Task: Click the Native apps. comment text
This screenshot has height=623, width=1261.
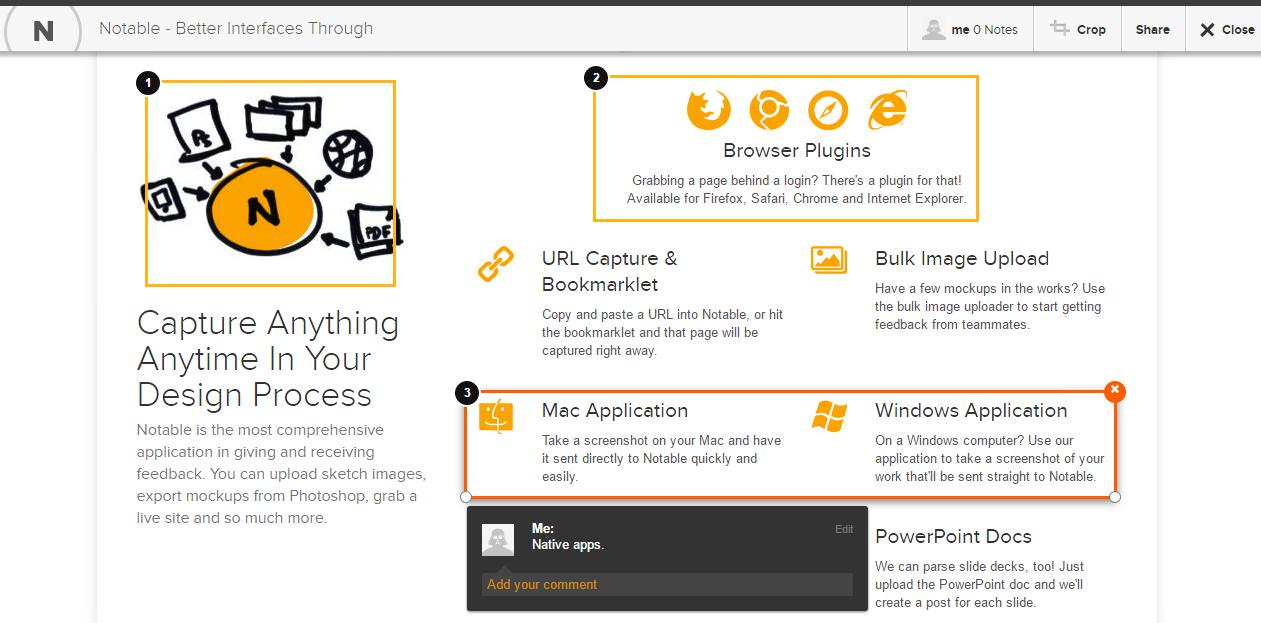Action: [x=568, y=545]
